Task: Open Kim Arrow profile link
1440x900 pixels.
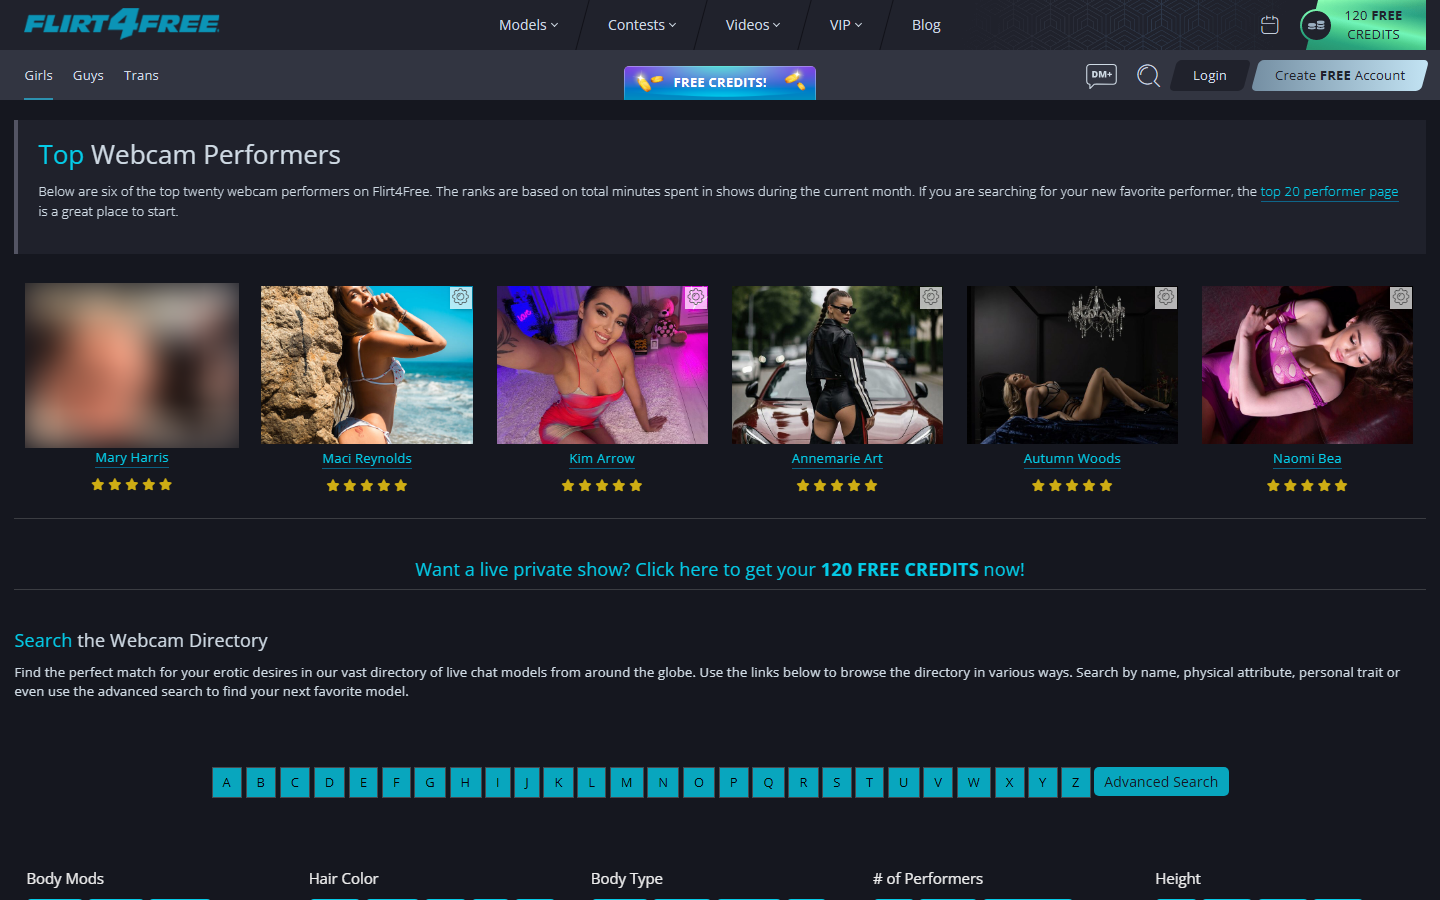Action: (x=602, y=459)
